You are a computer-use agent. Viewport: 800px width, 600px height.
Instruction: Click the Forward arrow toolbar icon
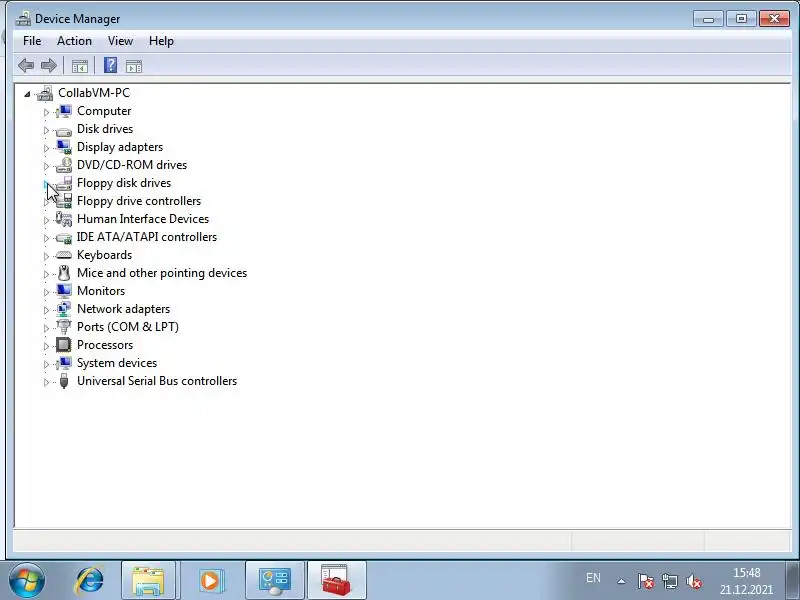[48, 65]
